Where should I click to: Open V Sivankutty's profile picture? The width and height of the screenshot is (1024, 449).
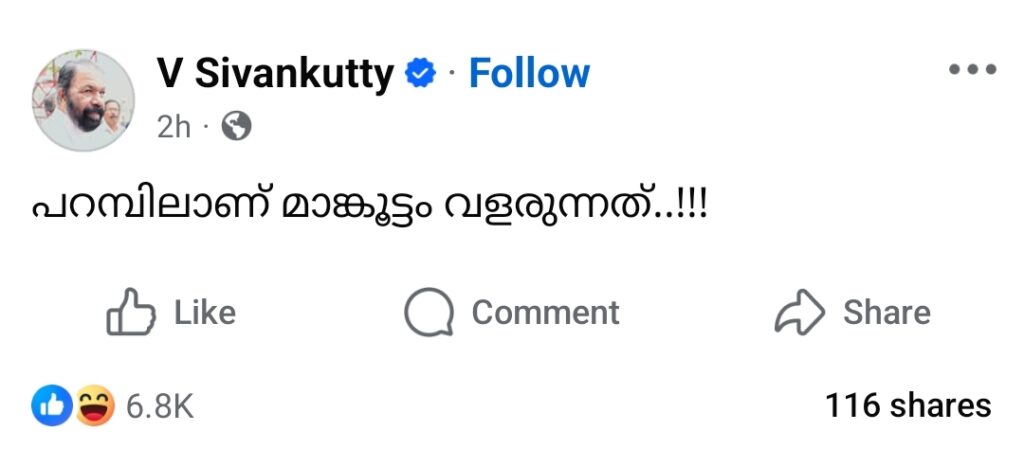pyautogui.click(x=85, y=98)
